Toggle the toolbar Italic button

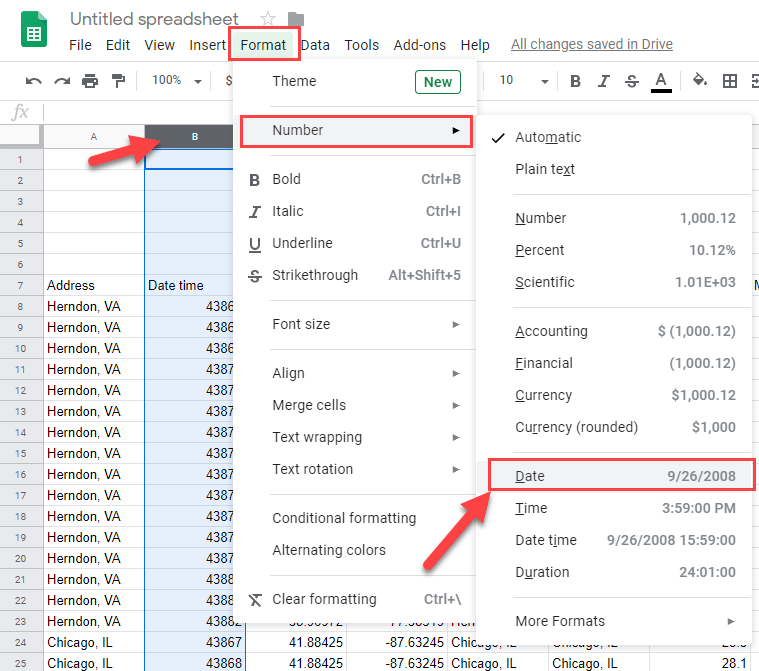point(603,81)
